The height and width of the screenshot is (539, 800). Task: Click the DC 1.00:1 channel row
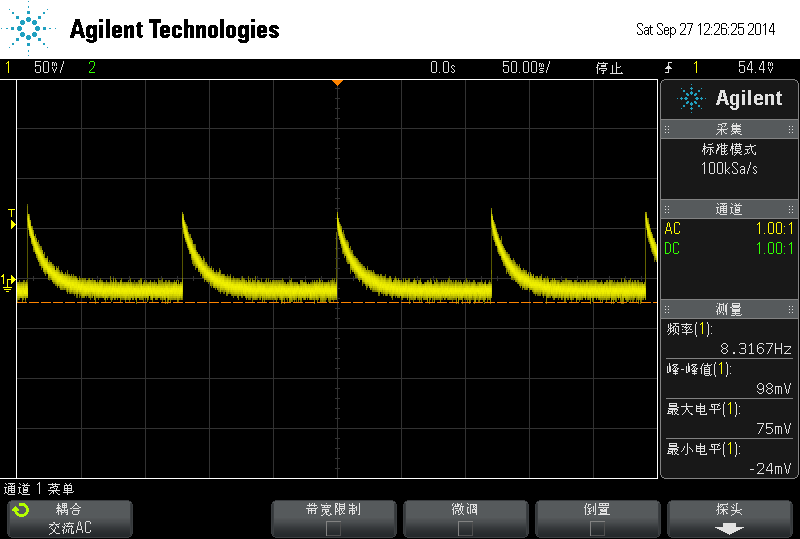[x=729, y=249]
